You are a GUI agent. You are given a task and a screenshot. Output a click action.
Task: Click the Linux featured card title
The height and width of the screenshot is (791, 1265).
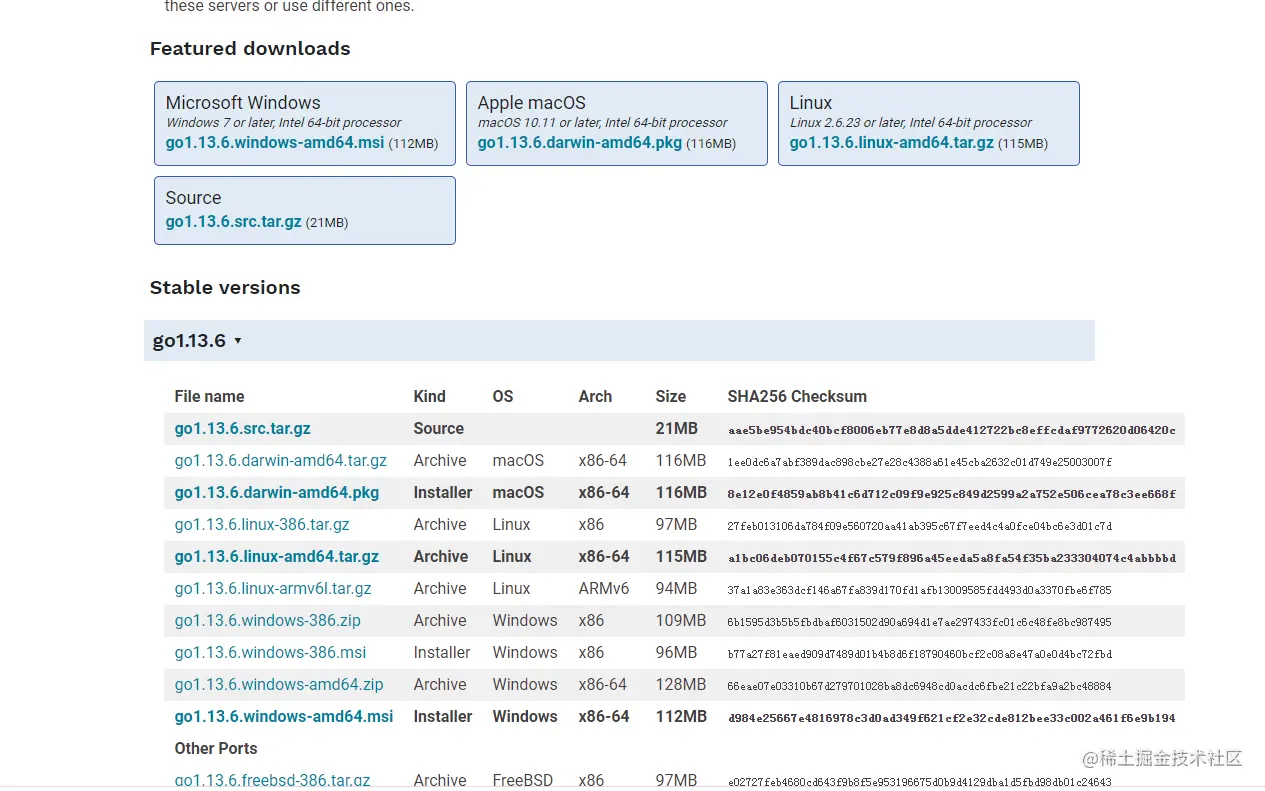coord(811,103)
